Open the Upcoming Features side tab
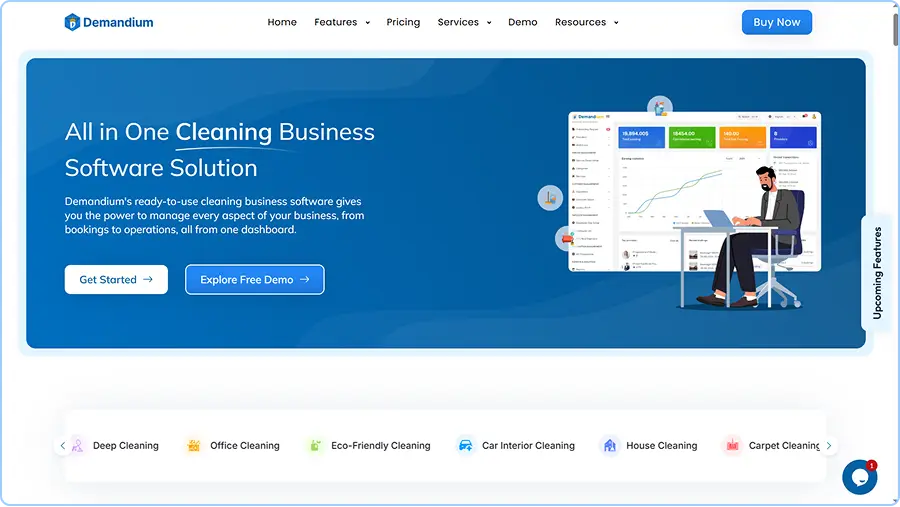The width and height of the screenshot is (900, 507). (878, 273)
